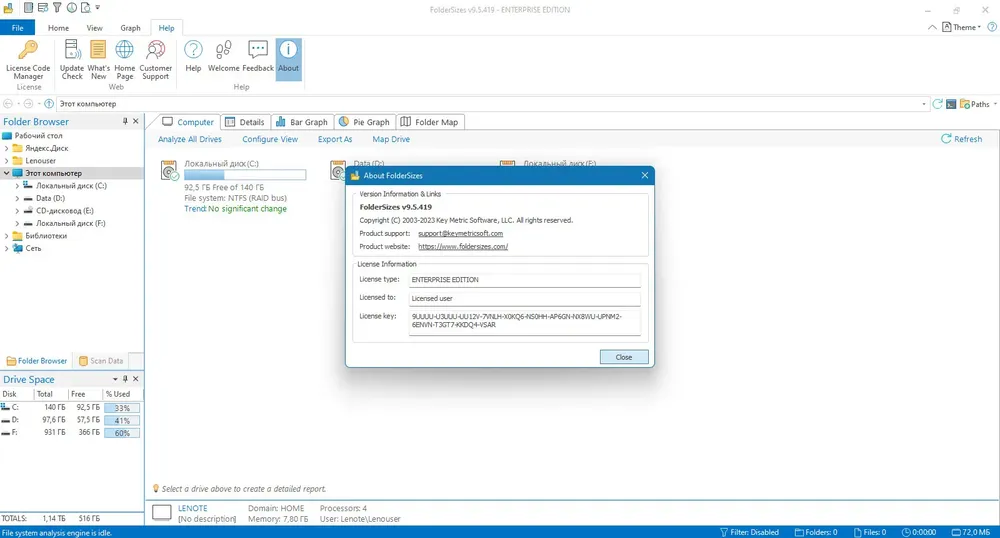This screenshot has height=538, width=1000.
Task: Open the foldersizes.com website link
Action: (x=463, y=247)
